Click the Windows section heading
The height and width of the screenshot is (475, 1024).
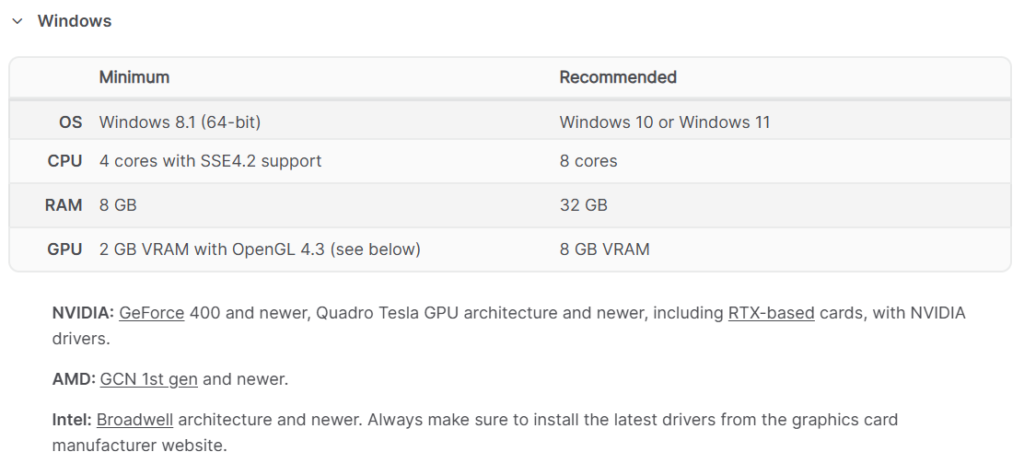click(x=74, y=21)
